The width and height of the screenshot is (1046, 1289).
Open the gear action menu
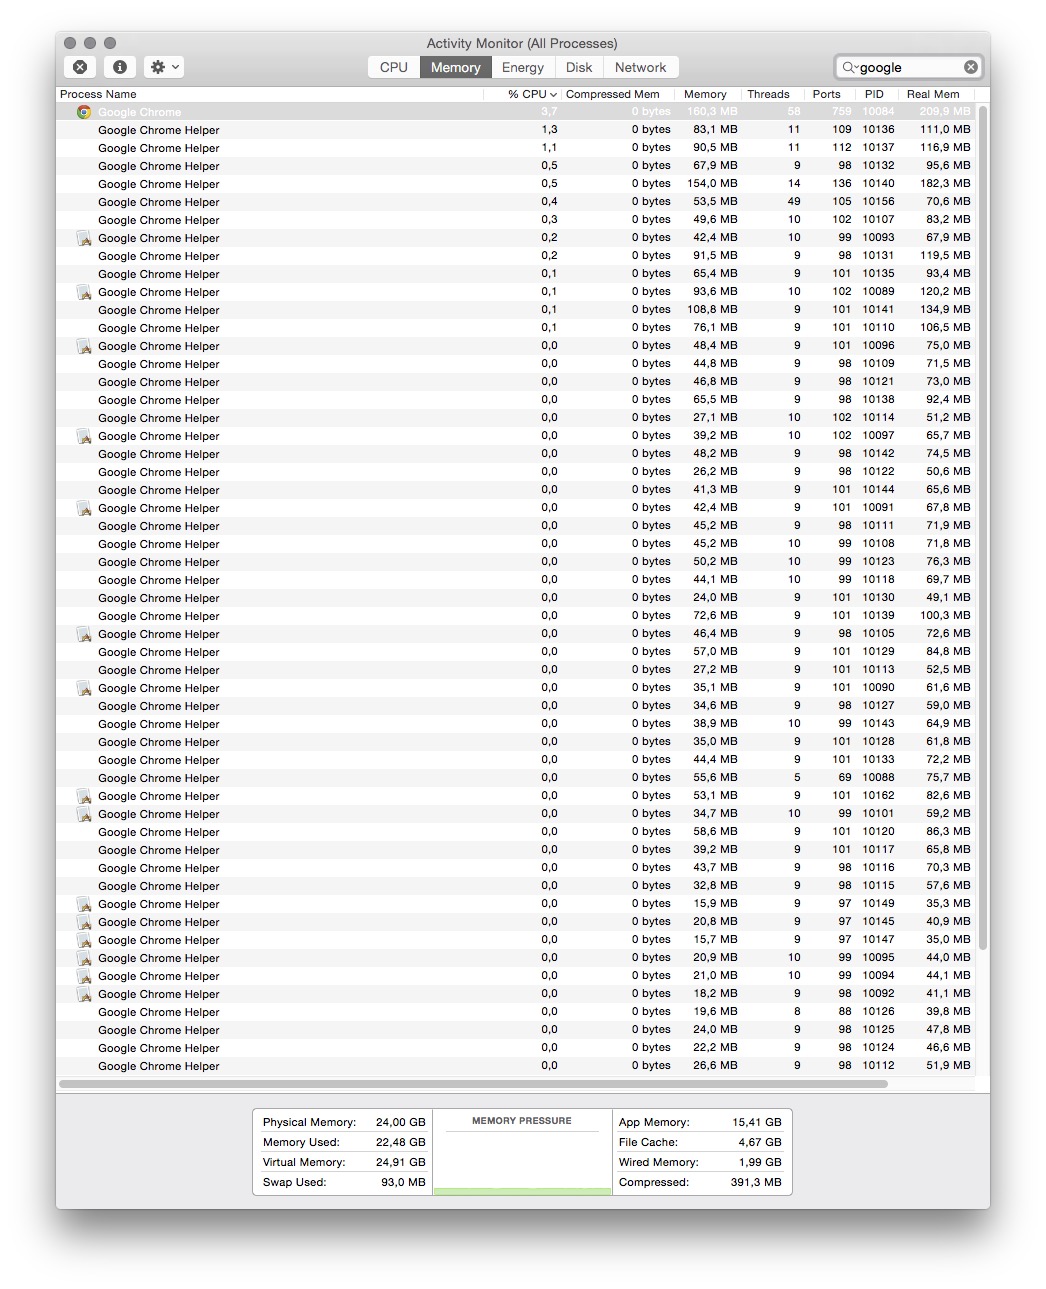[x=164, y=67]
